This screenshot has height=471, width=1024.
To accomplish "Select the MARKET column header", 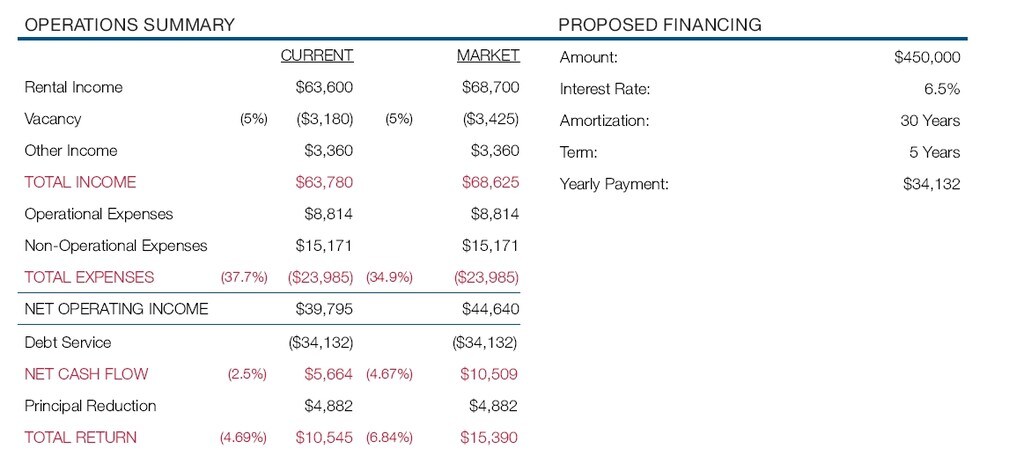I will pos(488,55).
